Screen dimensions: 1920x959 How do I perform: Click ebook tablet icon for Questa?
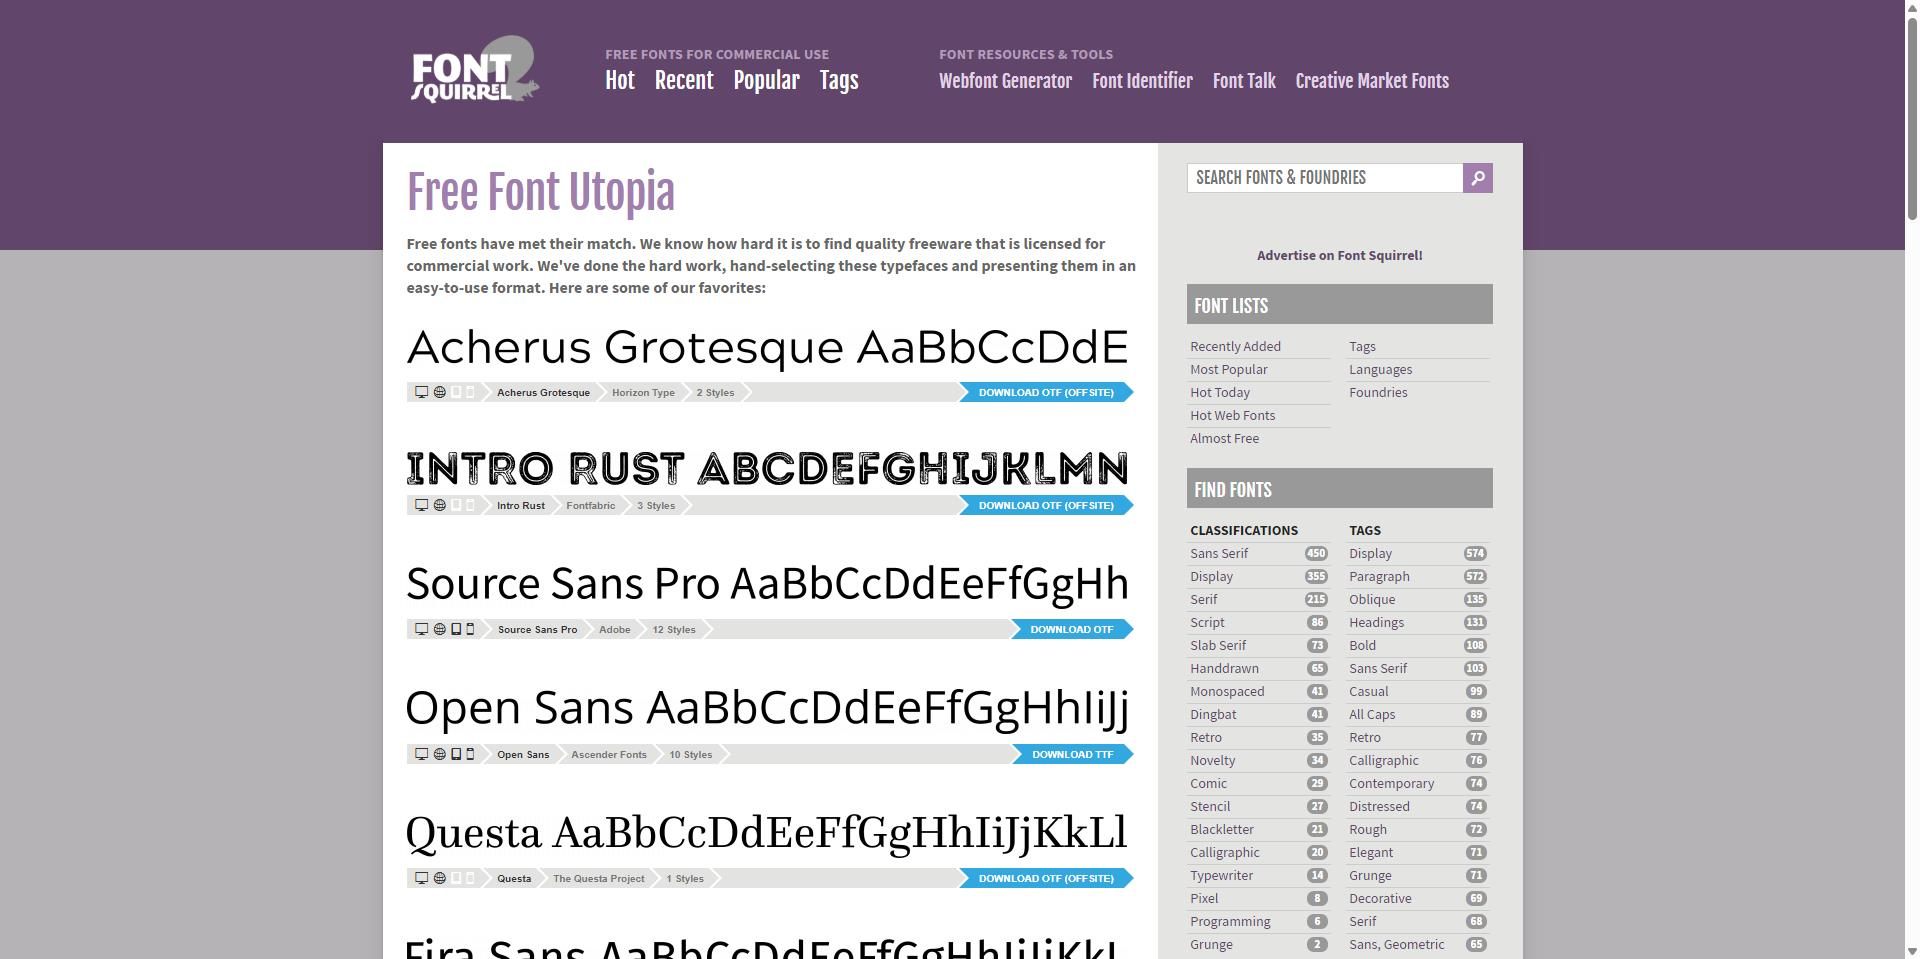coord(456,878)
